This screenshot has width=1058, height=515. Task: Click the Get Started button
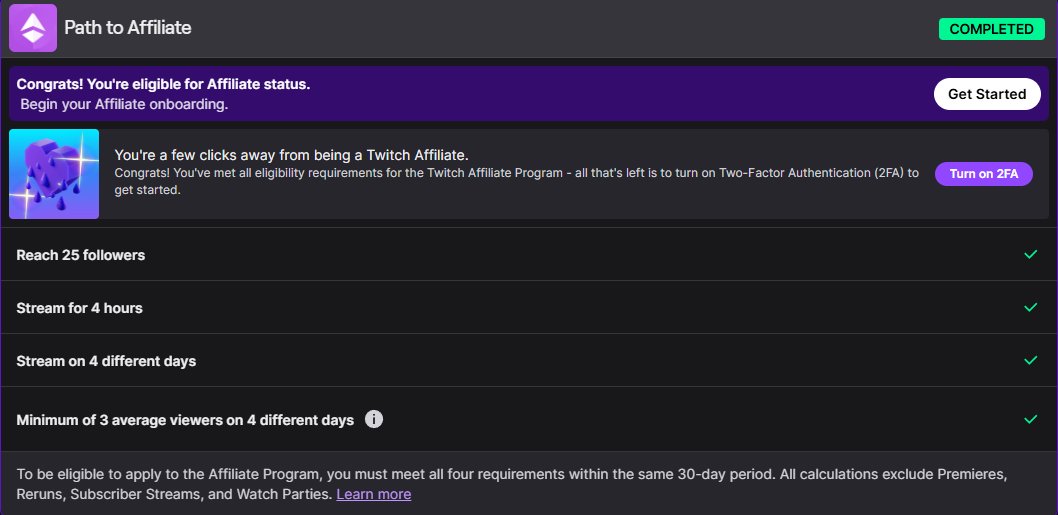pyautogui.click(x=986, y=94)
